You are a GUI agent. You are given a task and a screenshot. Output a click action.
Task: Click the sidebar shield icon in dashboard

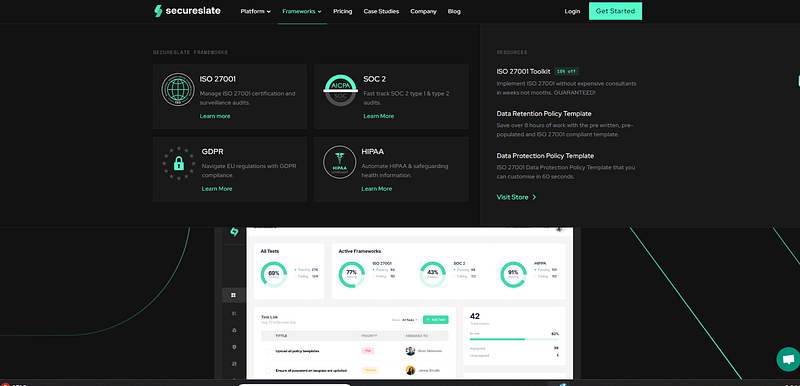pos(234,347)
